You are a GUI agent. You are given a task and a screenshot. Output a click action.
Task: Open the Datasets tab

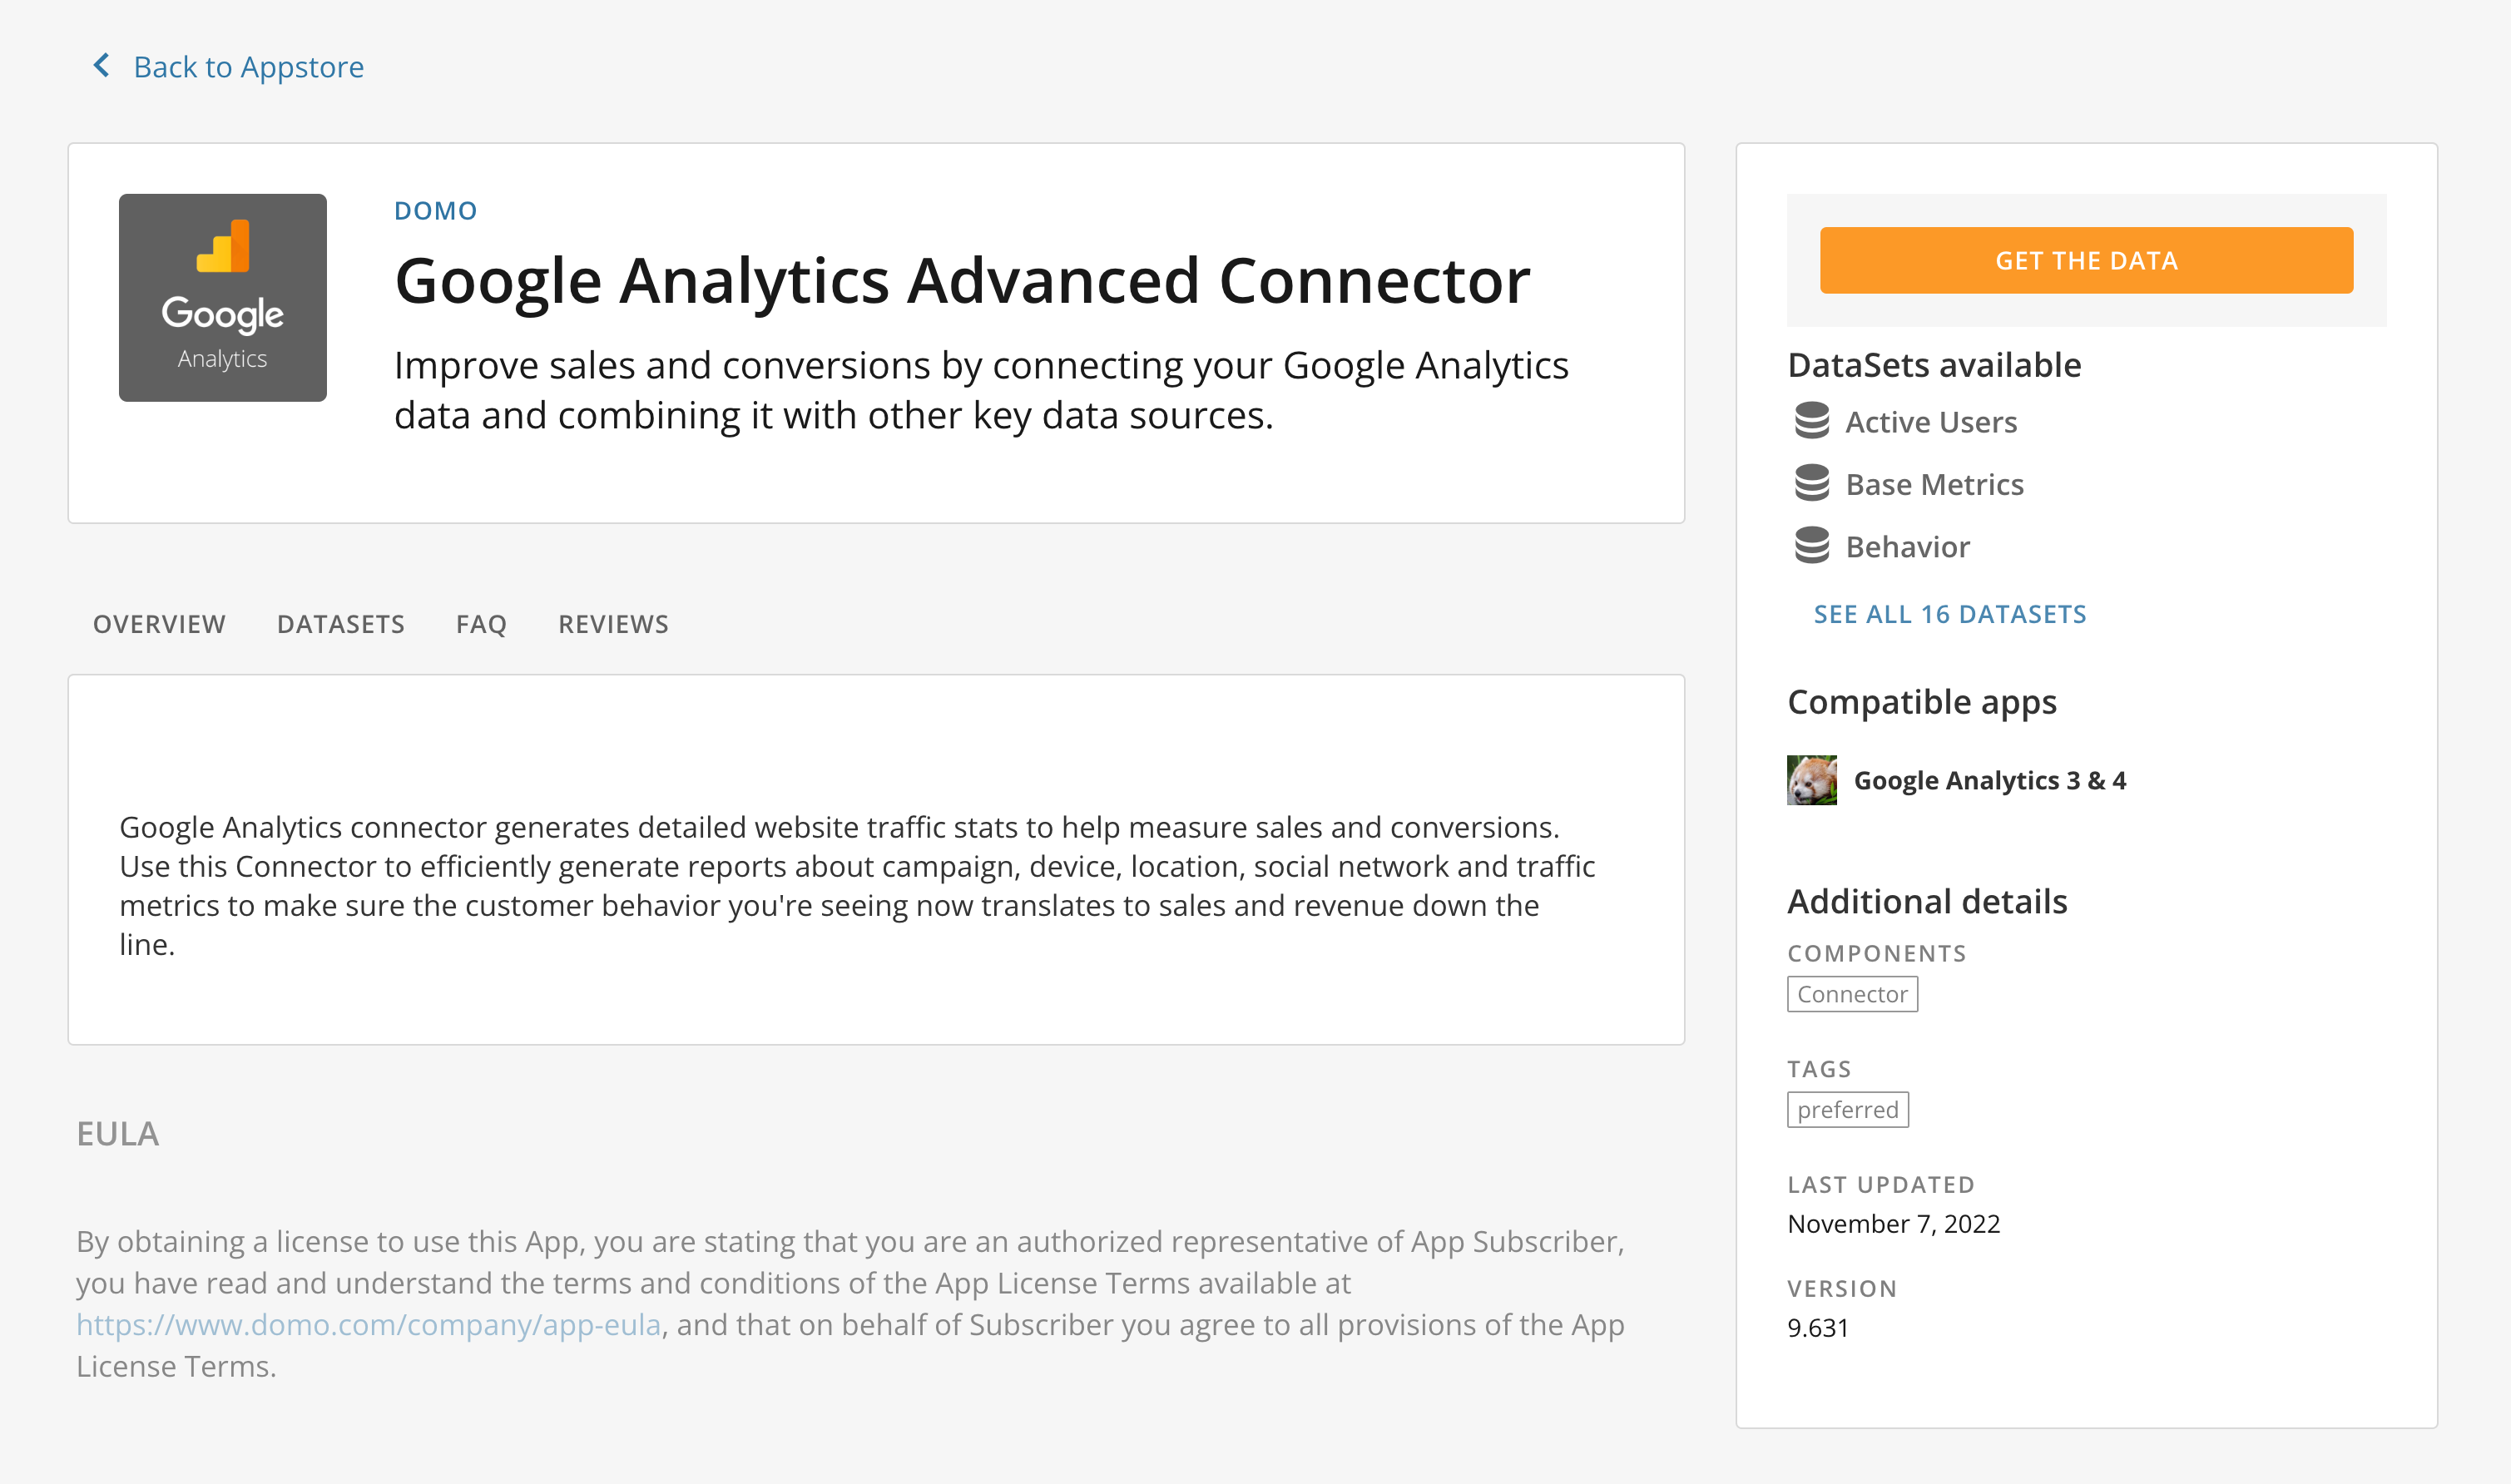coord(340,624)
